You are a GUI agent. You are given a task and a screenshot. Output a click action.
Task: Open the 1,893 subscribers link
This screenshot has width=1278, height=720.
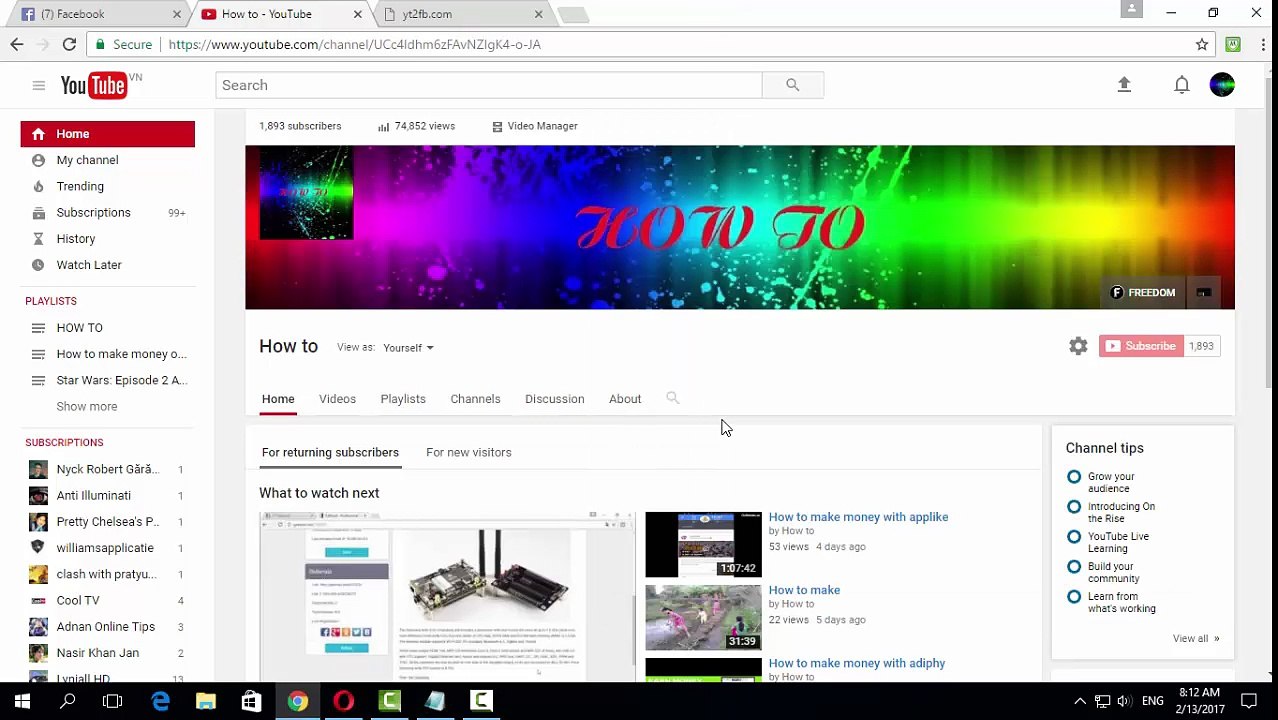pos(300,126)
